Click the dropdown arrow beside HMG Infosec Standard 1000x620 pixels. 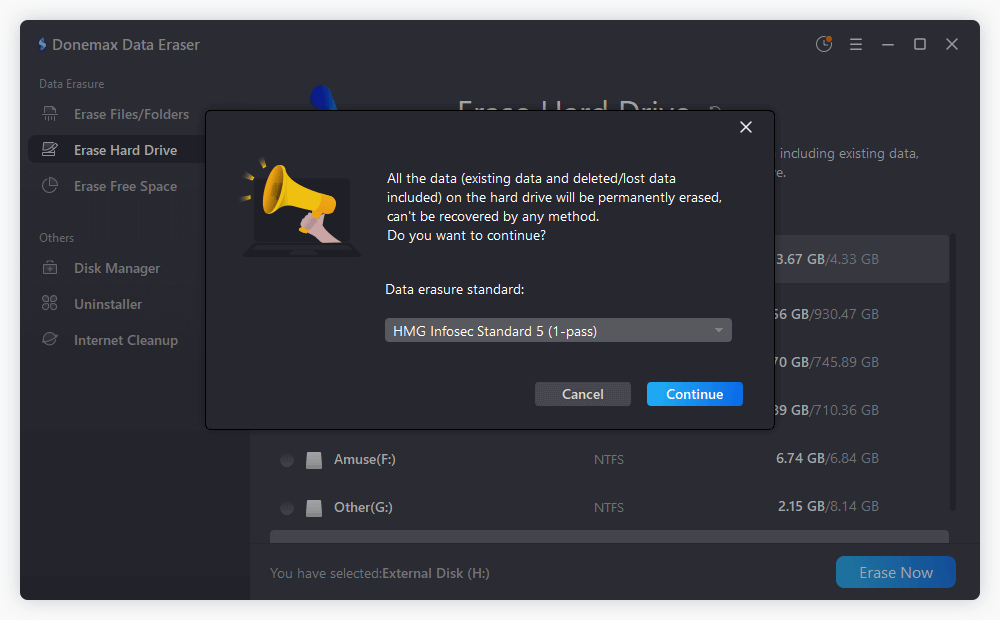pyautogui.click(x=719, y=330)
